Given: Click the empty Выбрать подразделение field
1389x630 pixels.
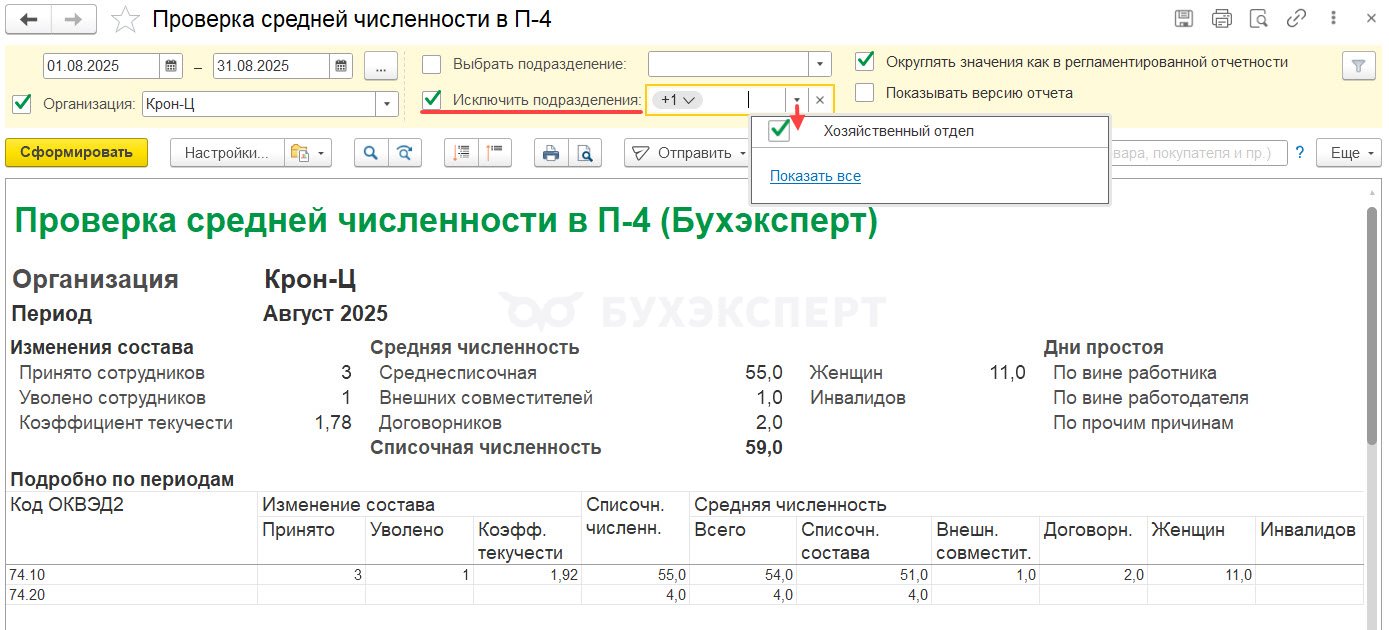Looking at the screenshot, I should click(x=729, y=64).
